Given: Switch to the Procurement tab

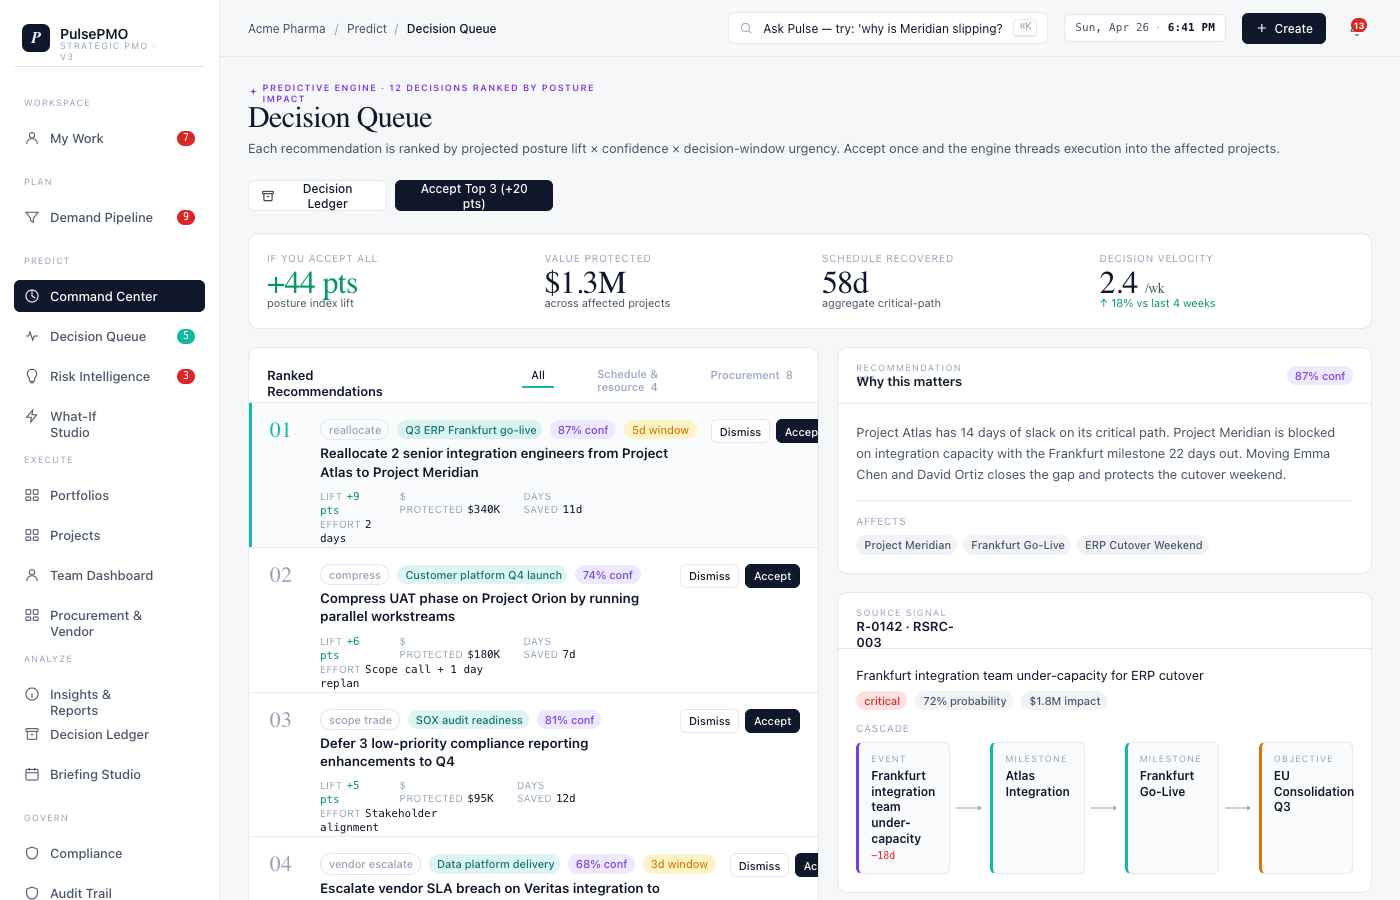Looking at the screenshot, I should point(751,376).
